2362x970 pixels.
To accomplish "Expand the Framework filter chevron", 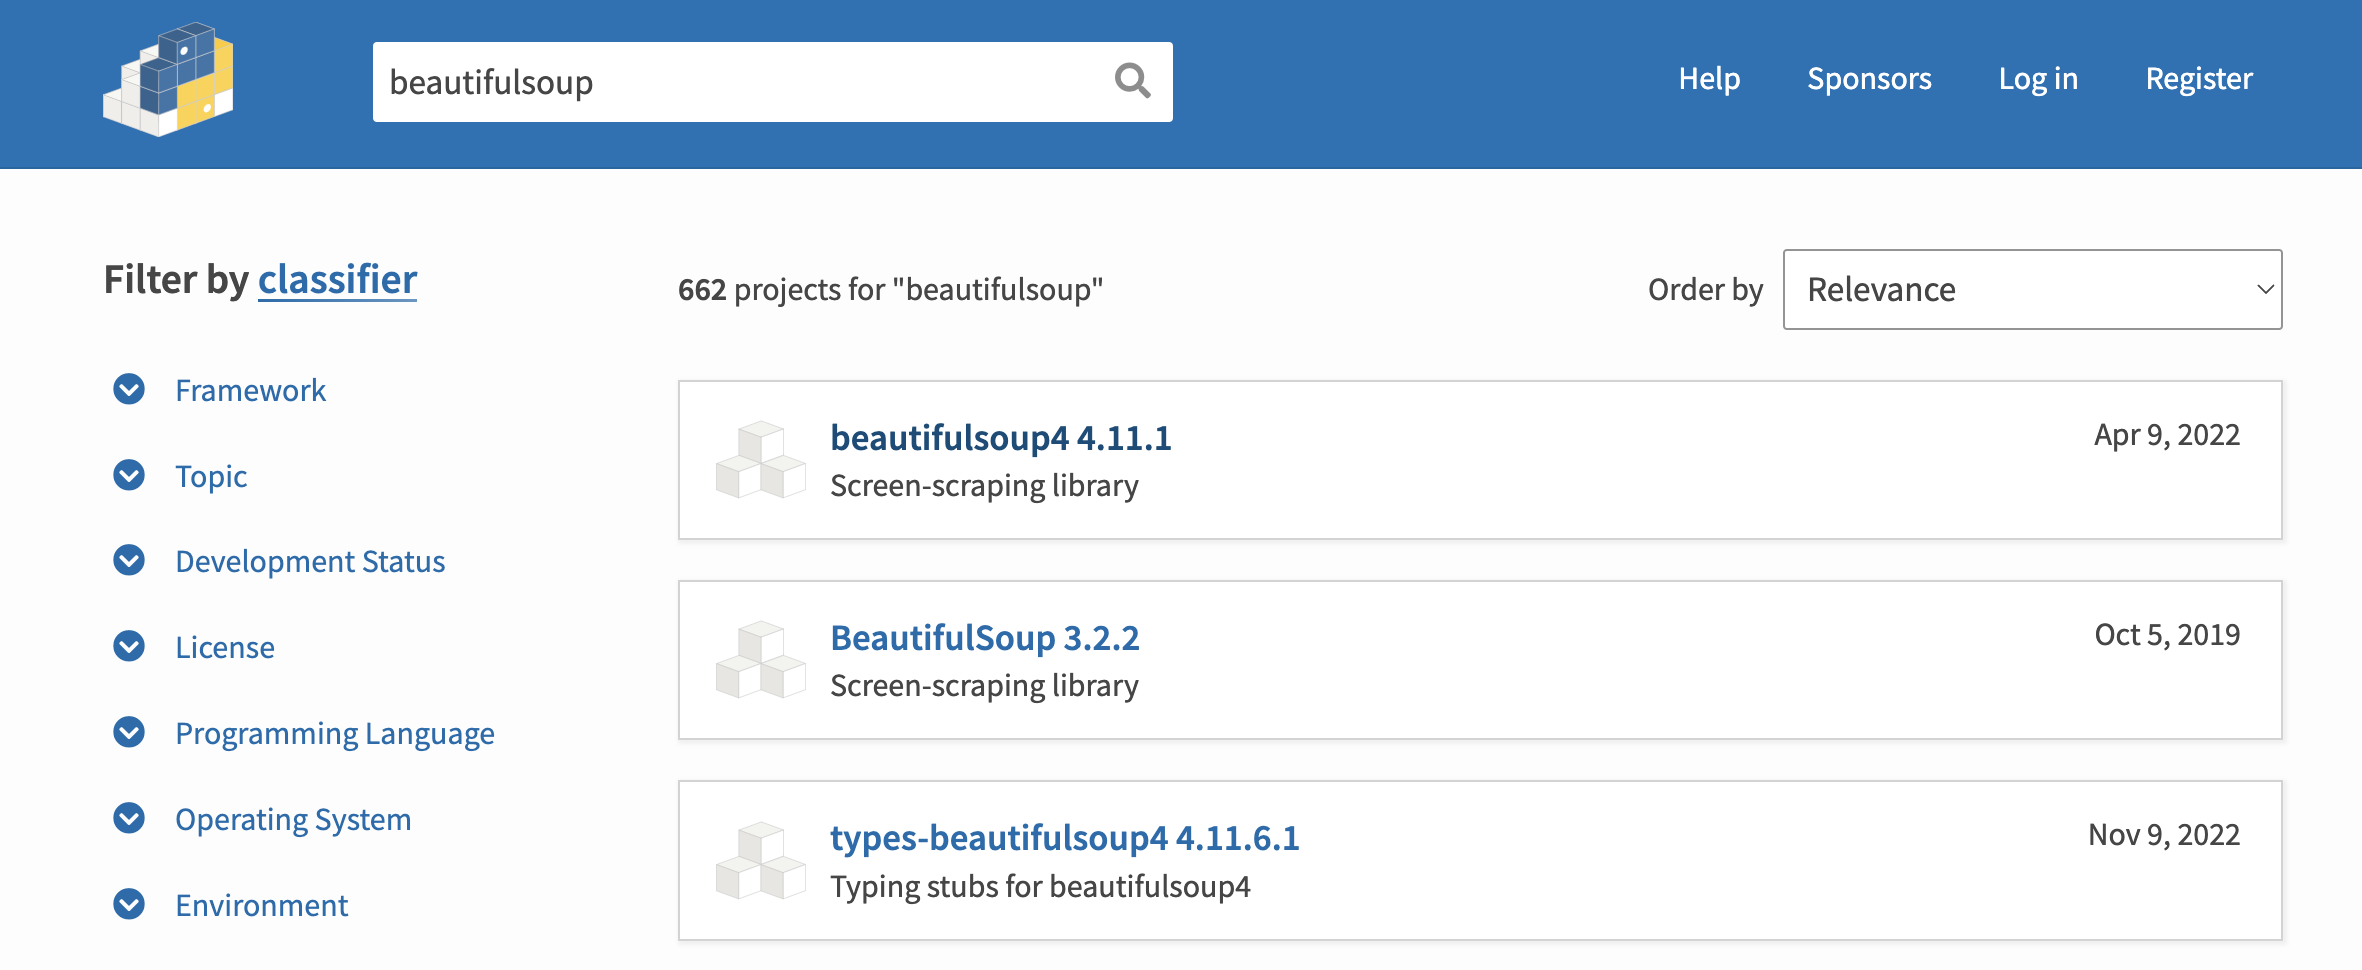I will [129, 389].
